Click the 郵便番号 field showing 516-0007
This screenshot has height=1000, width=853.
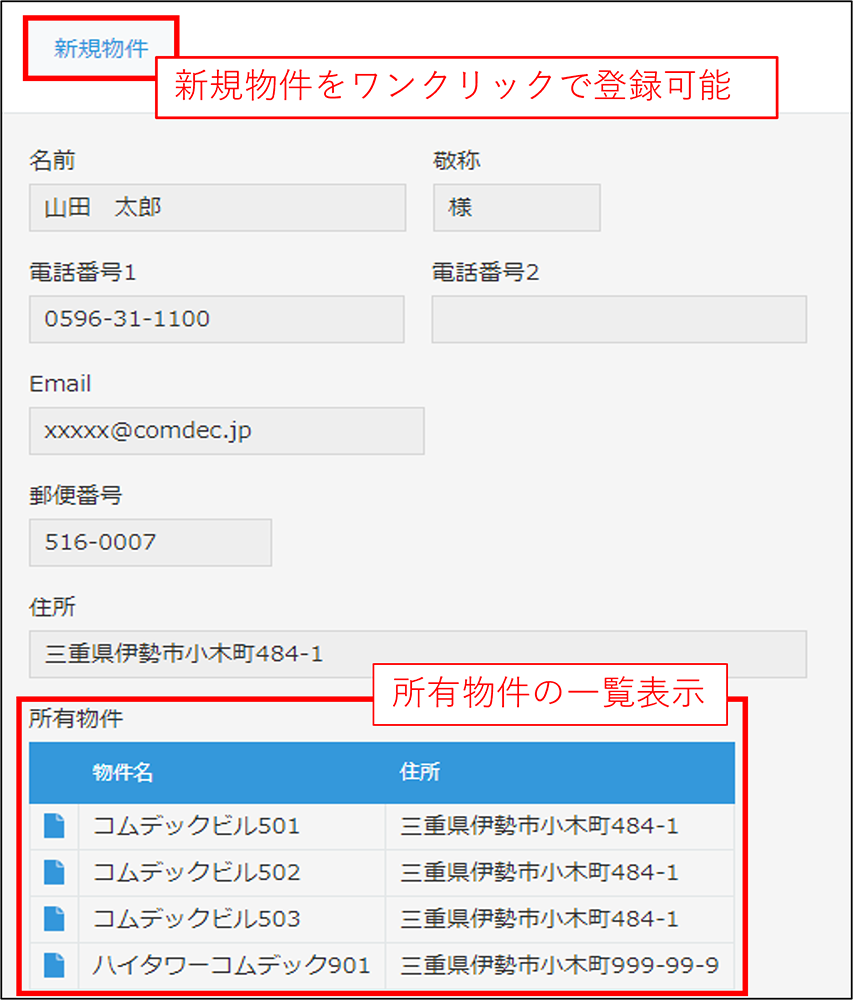150,543
